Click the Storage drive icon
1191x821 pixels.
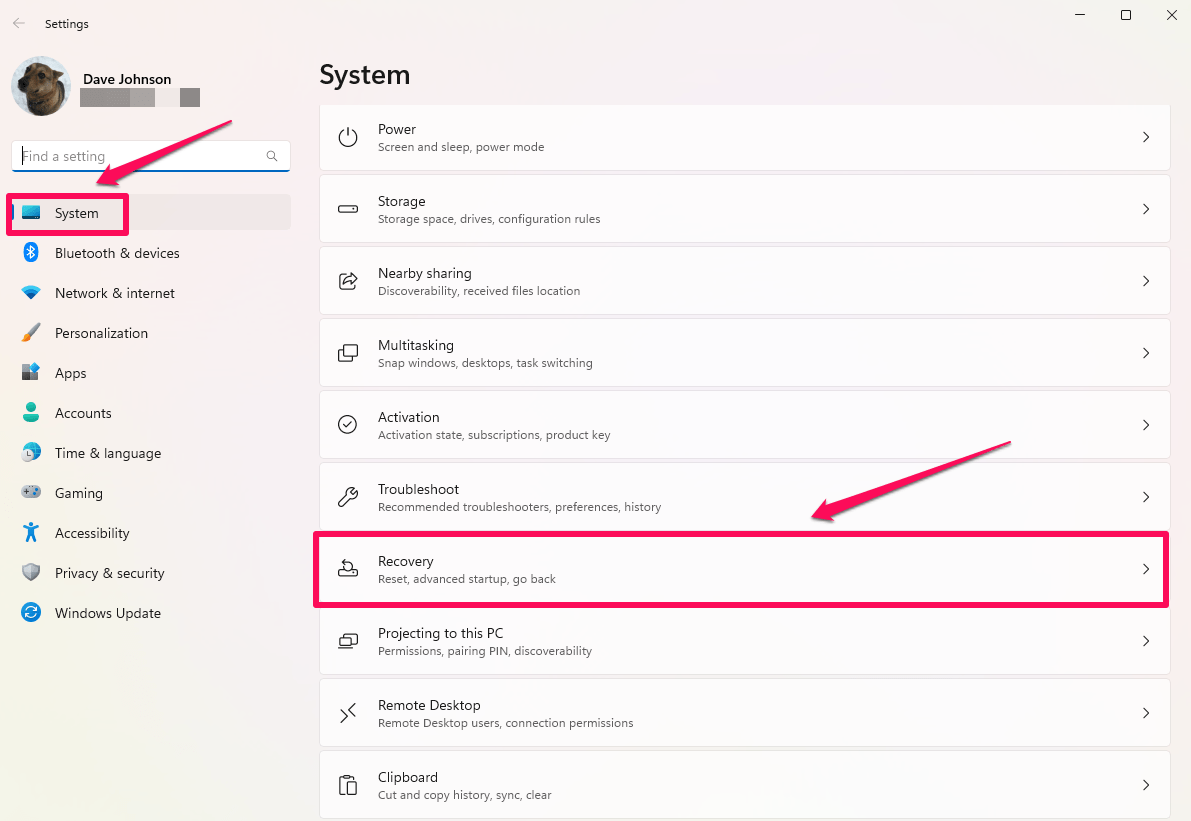(347, 209)
